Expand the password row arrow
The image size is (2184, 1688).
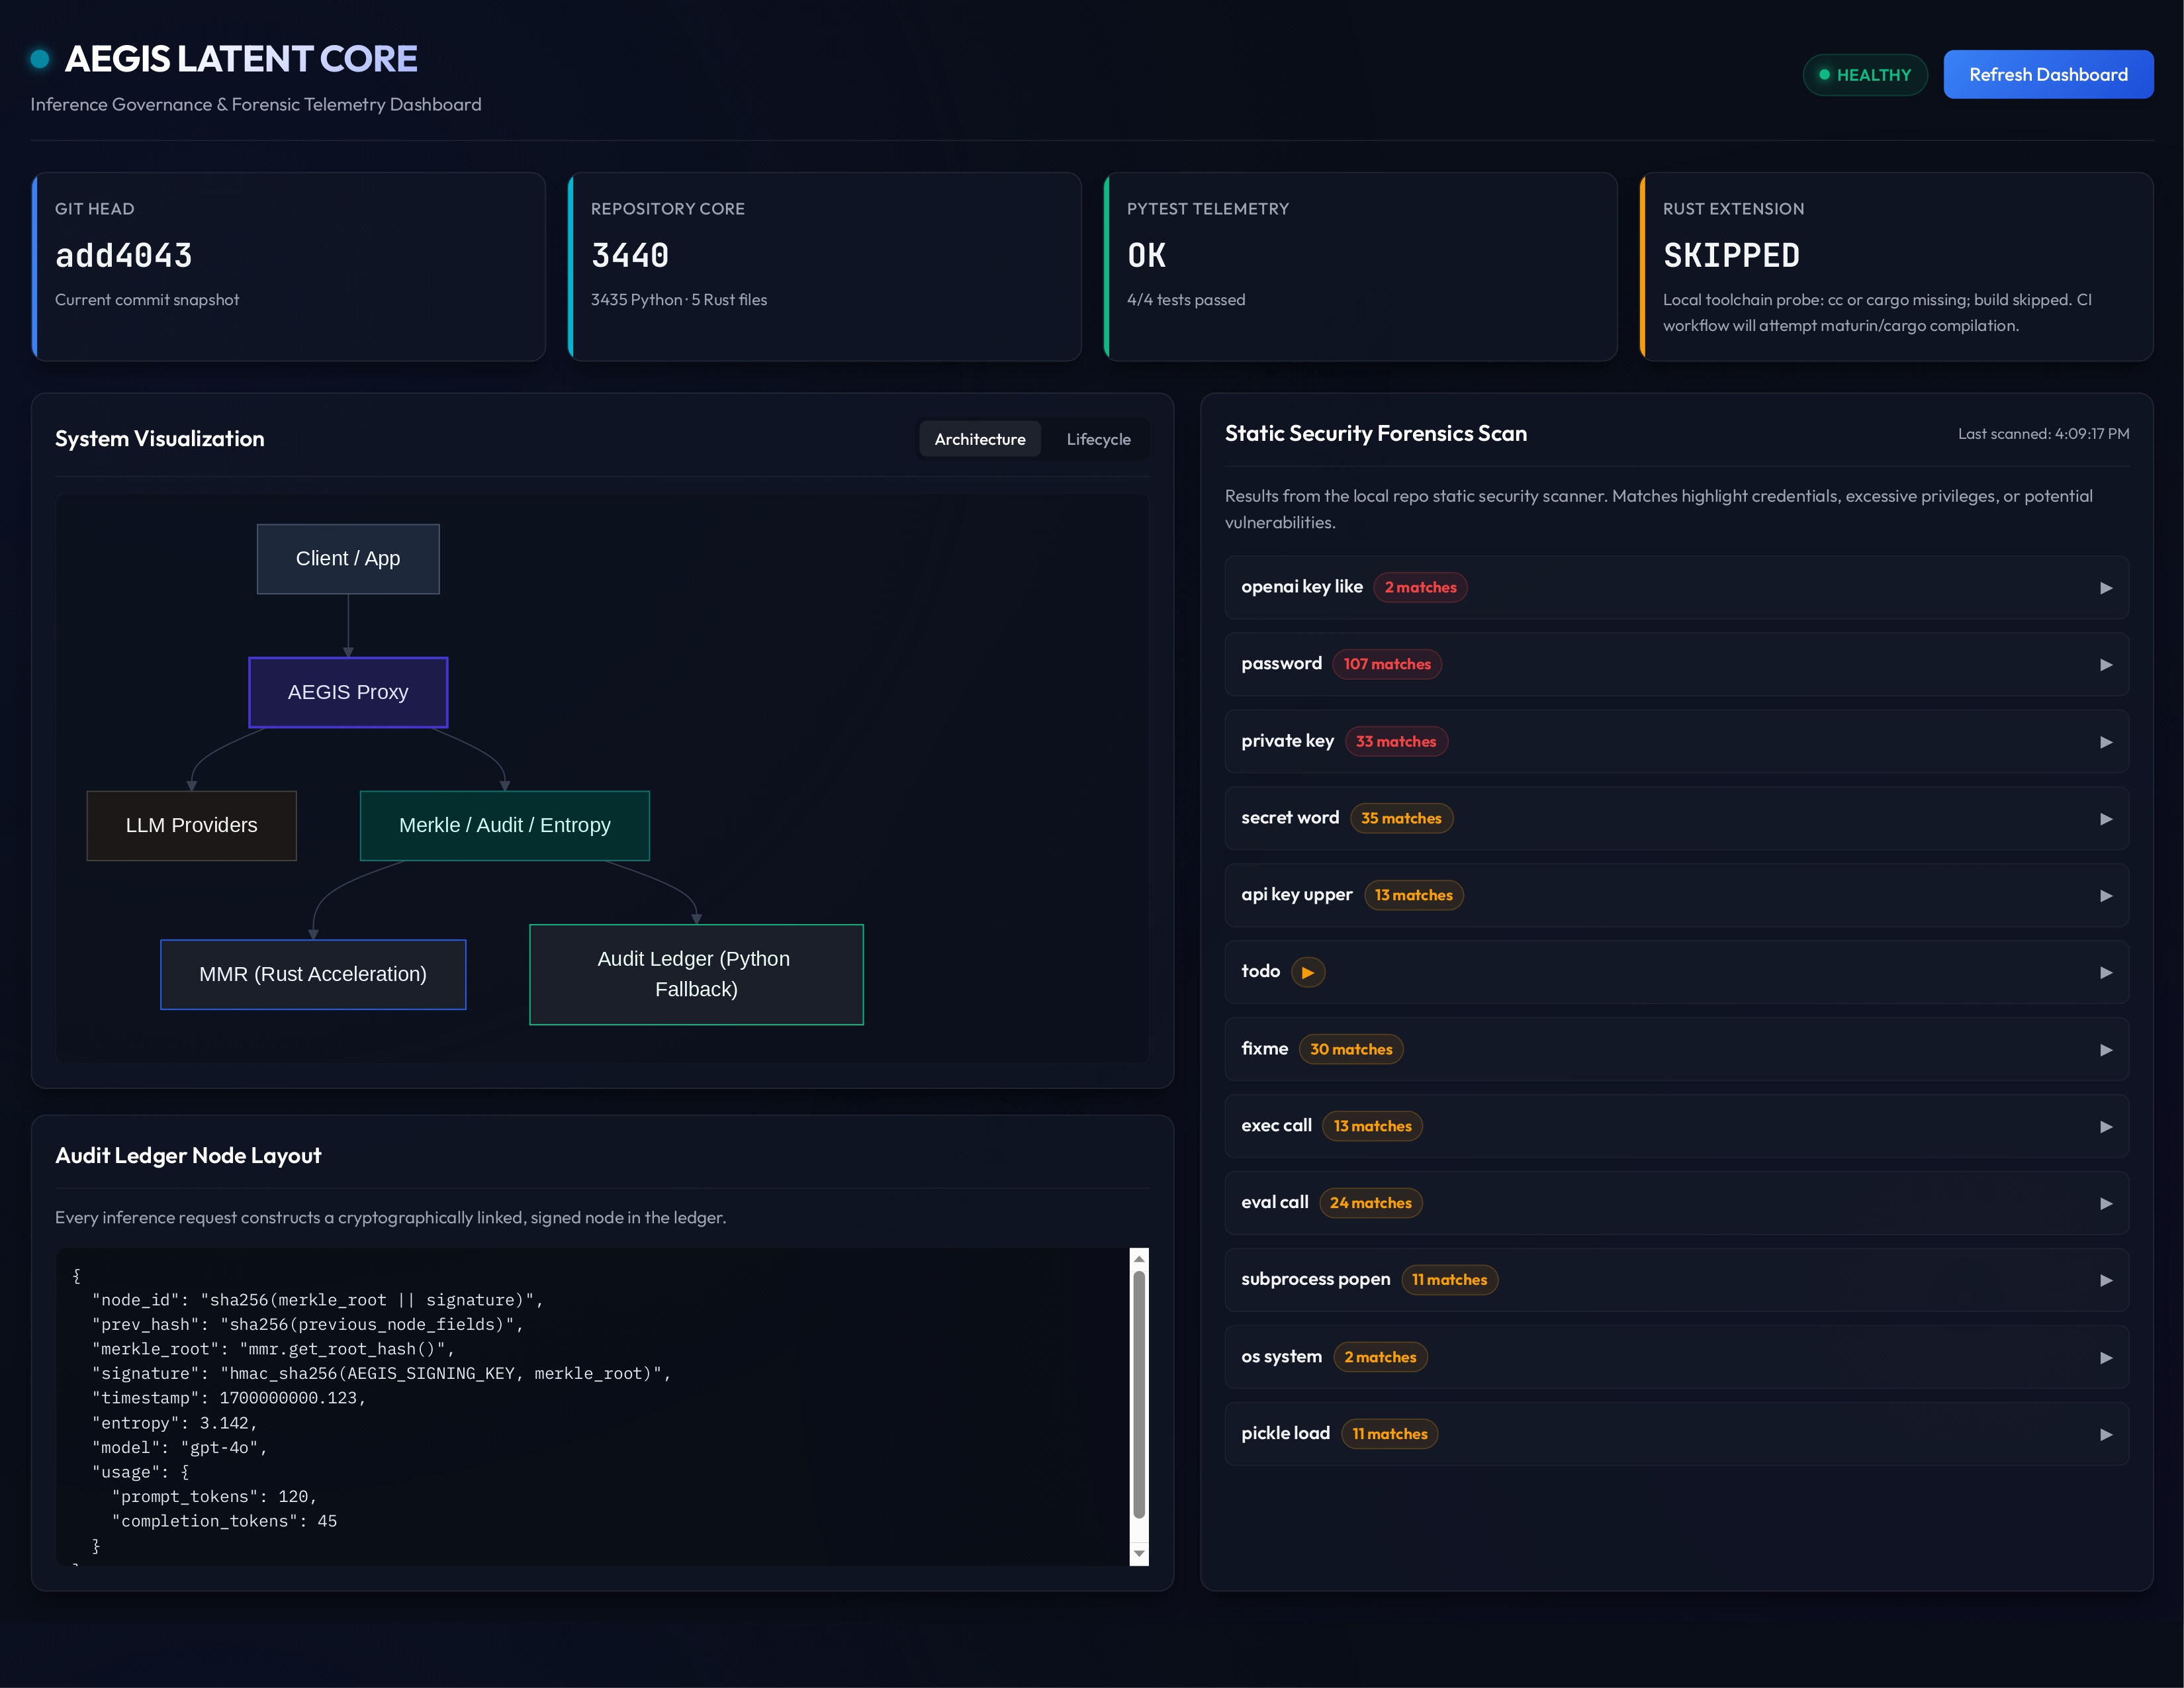2106,665
